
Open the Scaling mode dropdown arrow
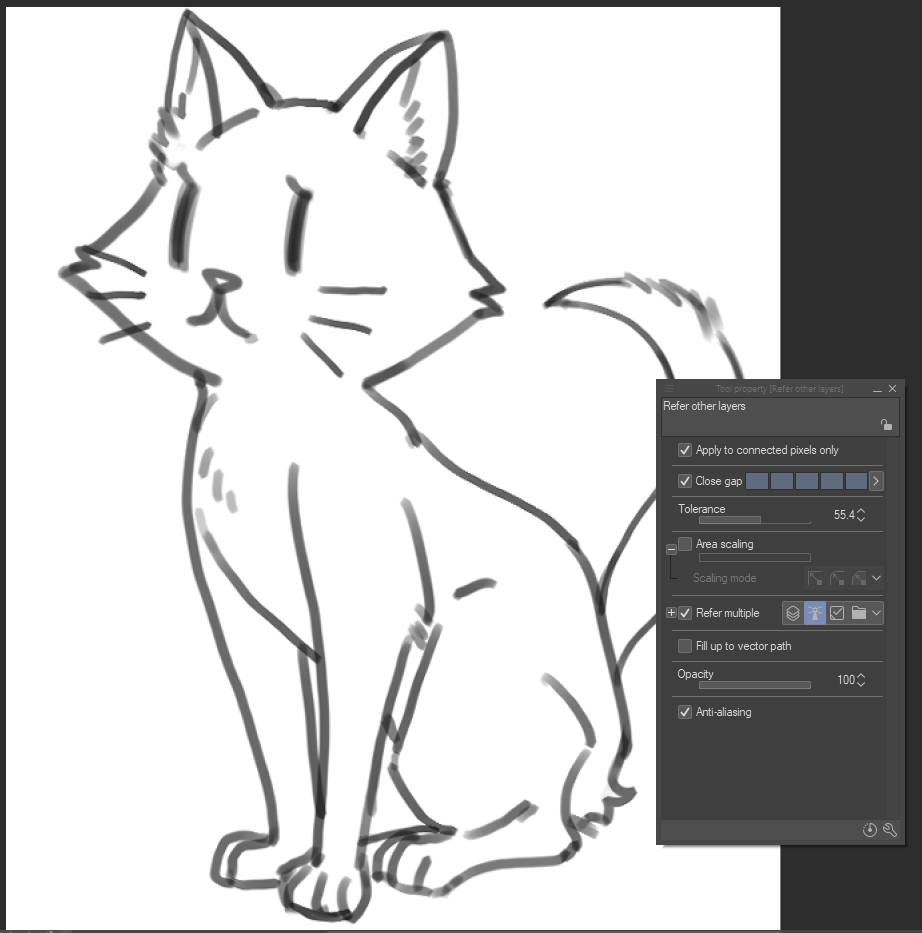pos(876,578)
